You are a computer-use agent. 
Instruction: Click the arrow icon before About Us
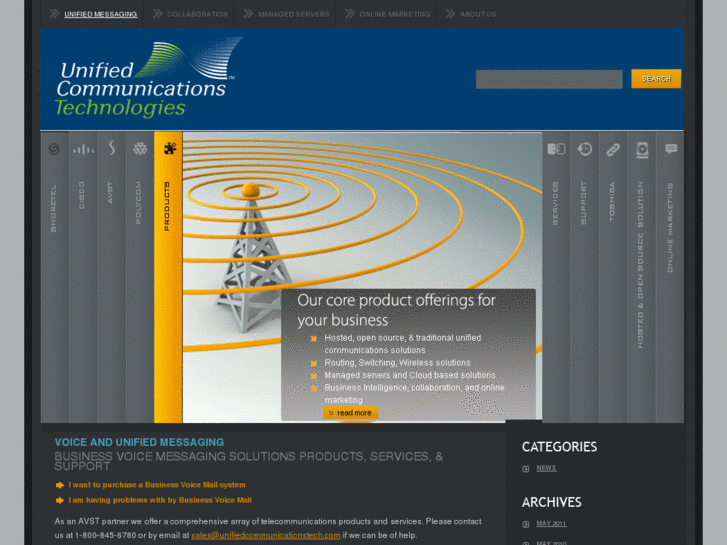450,14
